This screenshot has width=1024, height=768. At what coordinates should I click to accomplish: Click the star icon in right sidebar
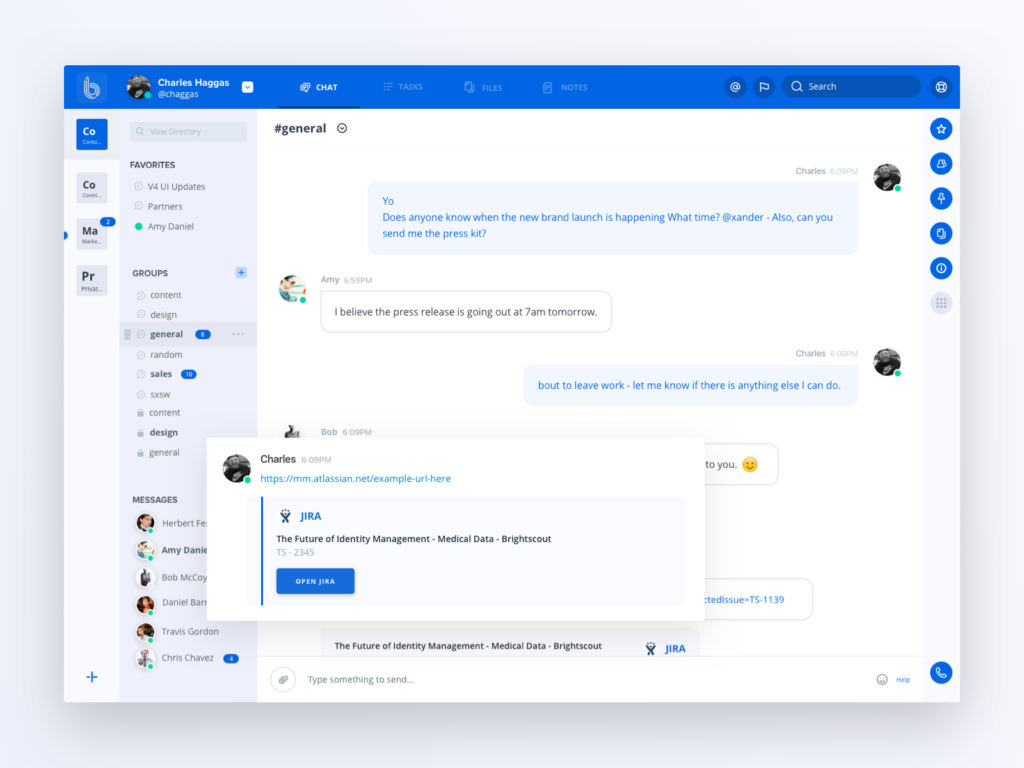coord(941,129)
